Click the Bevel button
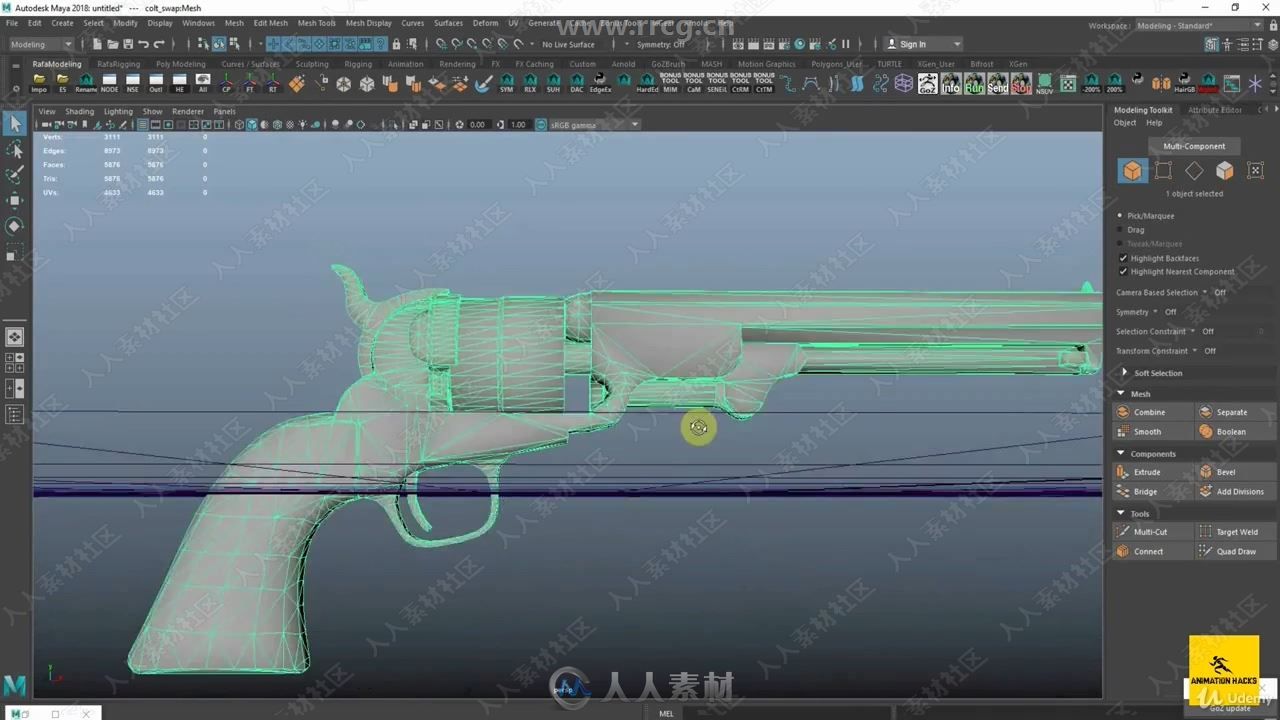 [1236, 472]
